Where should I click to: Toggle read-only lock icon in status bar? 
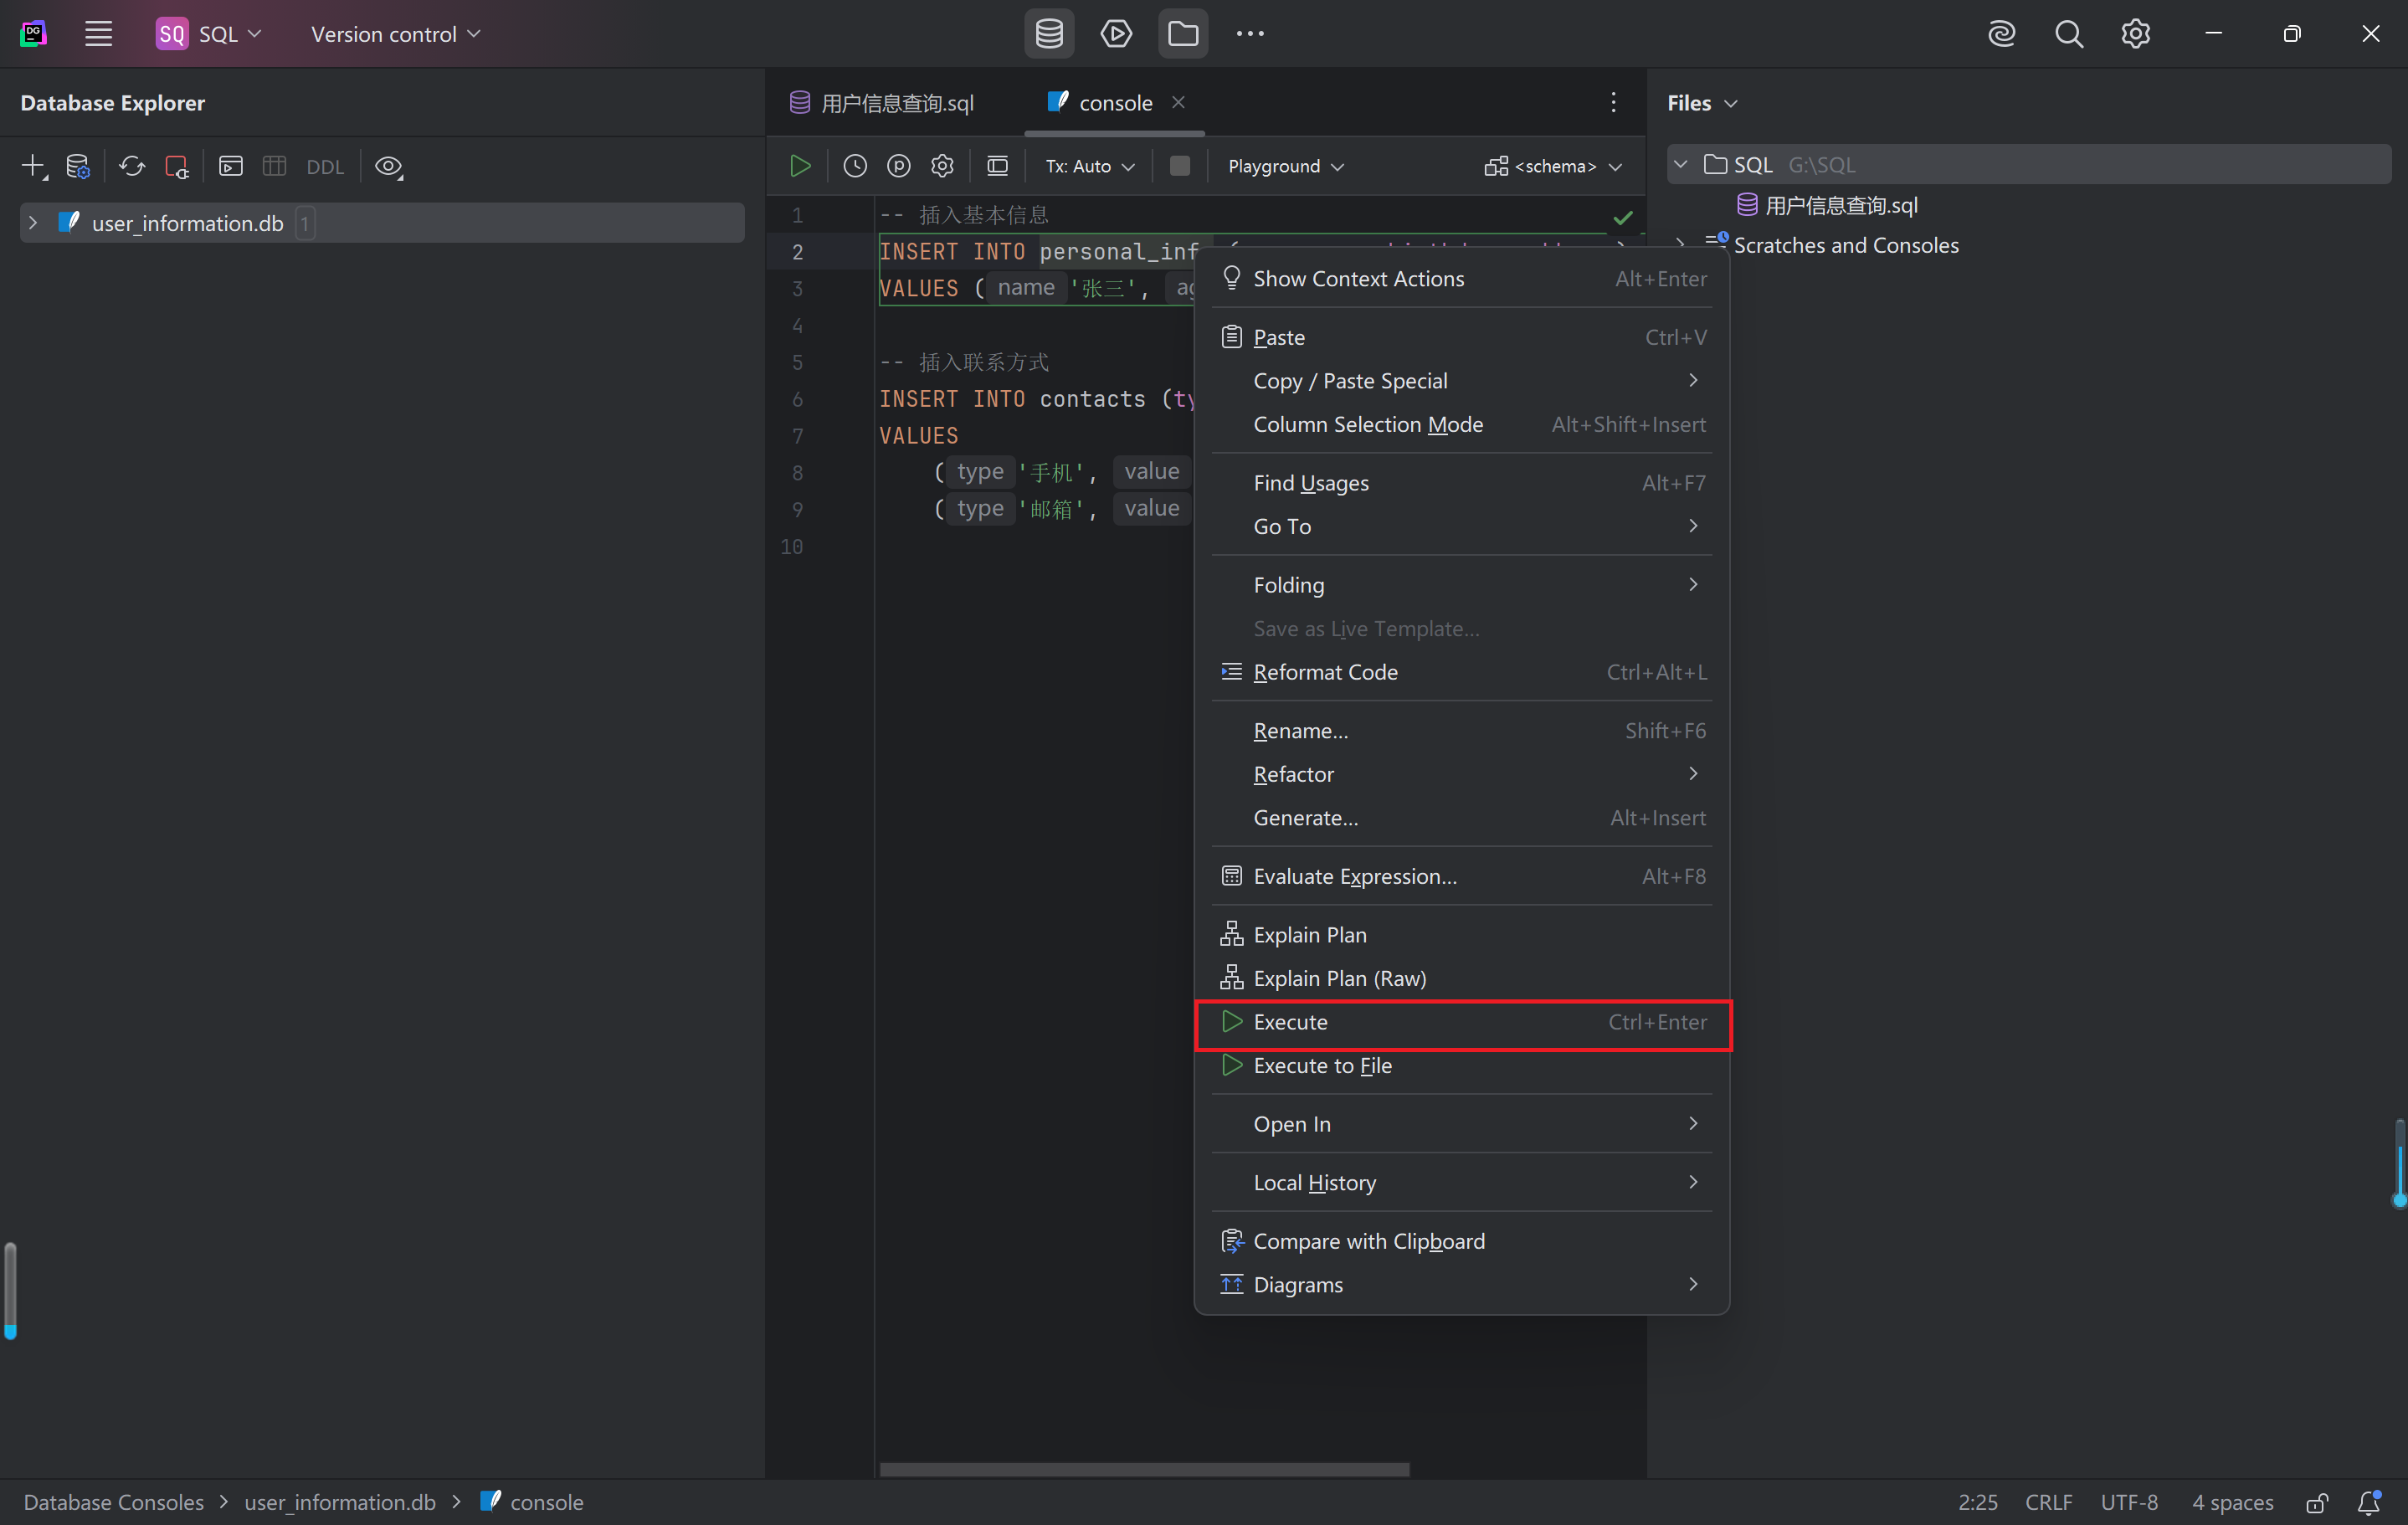click(x=2316, y=1502)
